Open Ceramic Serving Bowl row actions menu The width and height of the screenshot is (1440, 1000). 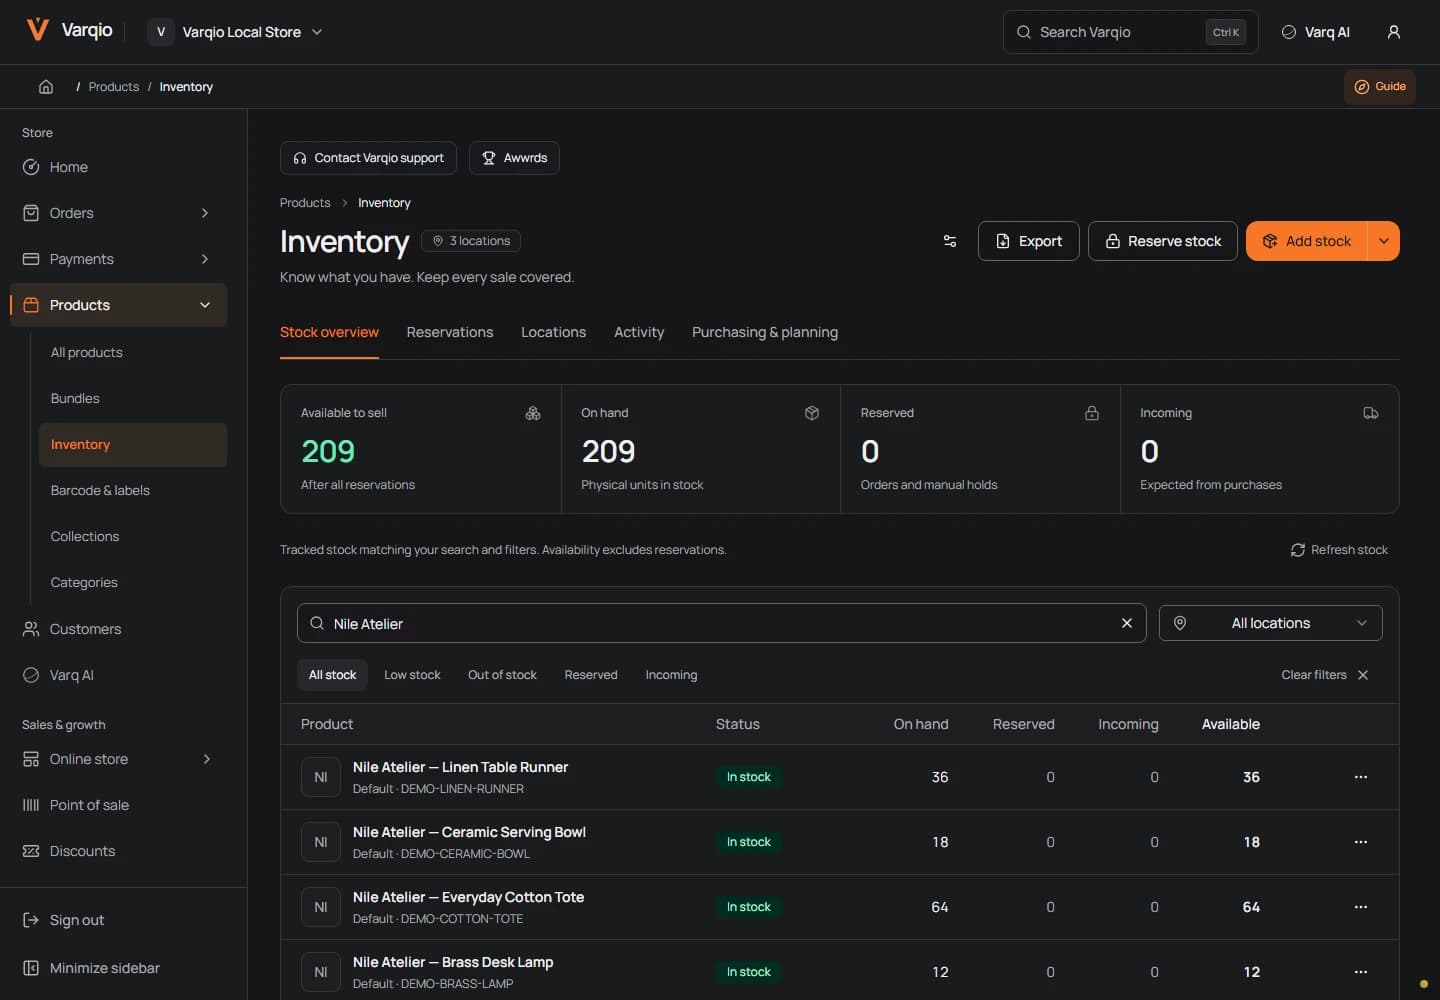(1361, 842)
